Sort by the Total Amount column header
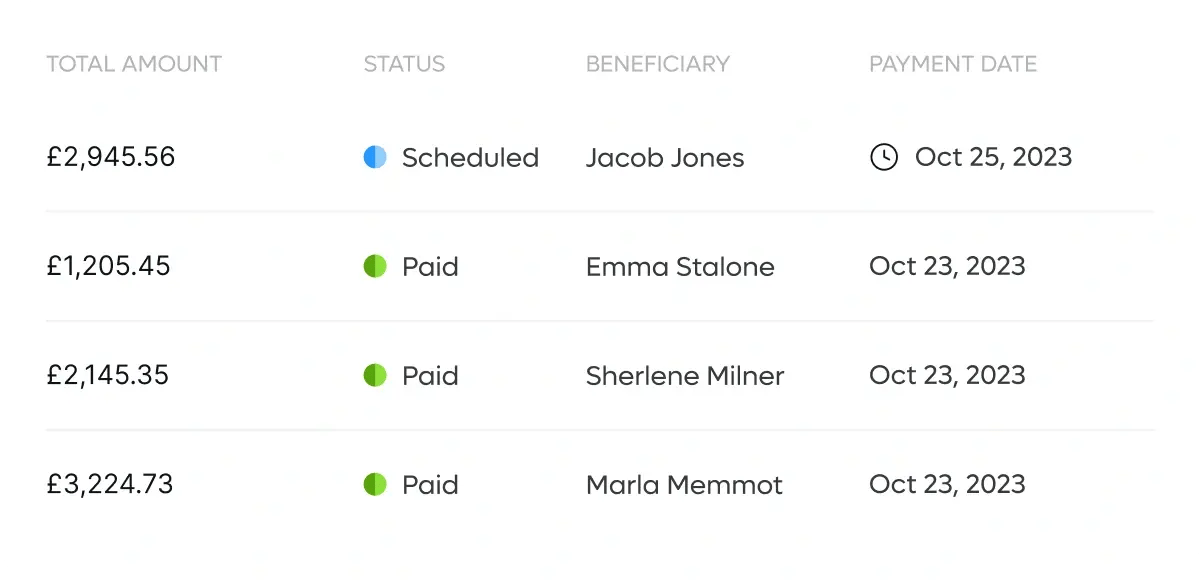 tap(134, 64)
